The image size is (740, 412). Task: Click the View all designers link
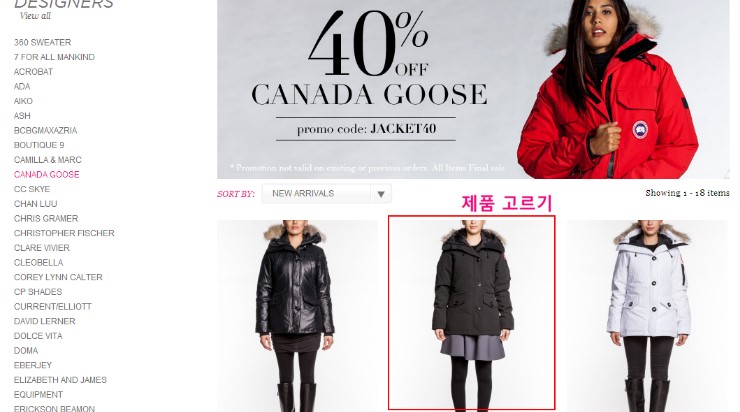click(x=35, y=16)
